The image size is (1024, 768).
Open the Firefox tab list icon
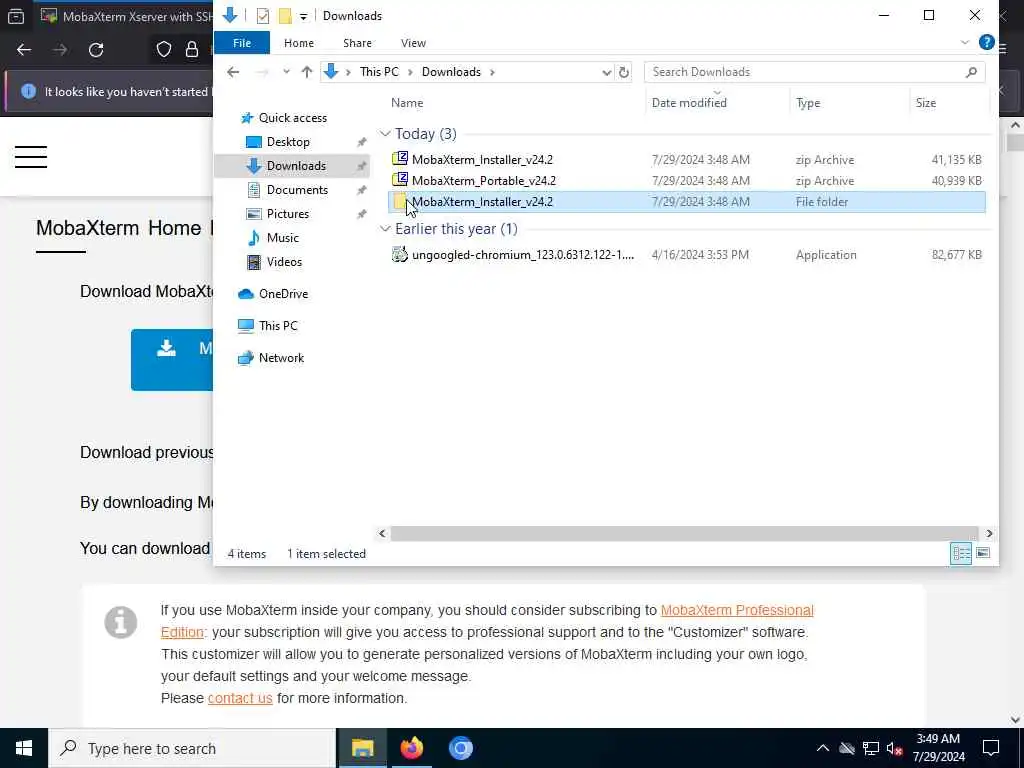pyautogui.click(x=16, y=16)
